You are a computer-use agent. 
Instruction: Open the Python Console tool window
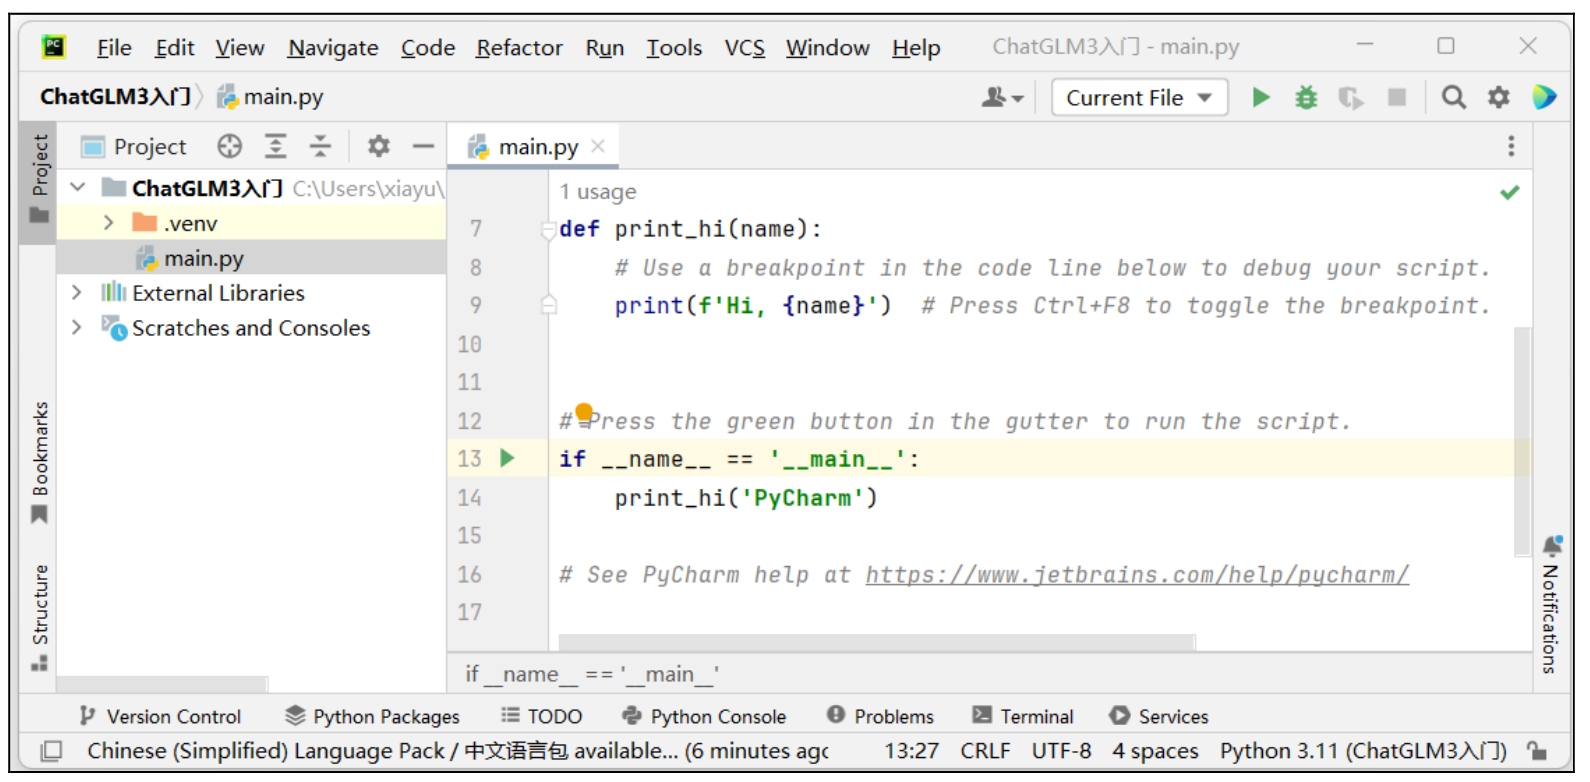pyautogui.click(x=704, y=716)
